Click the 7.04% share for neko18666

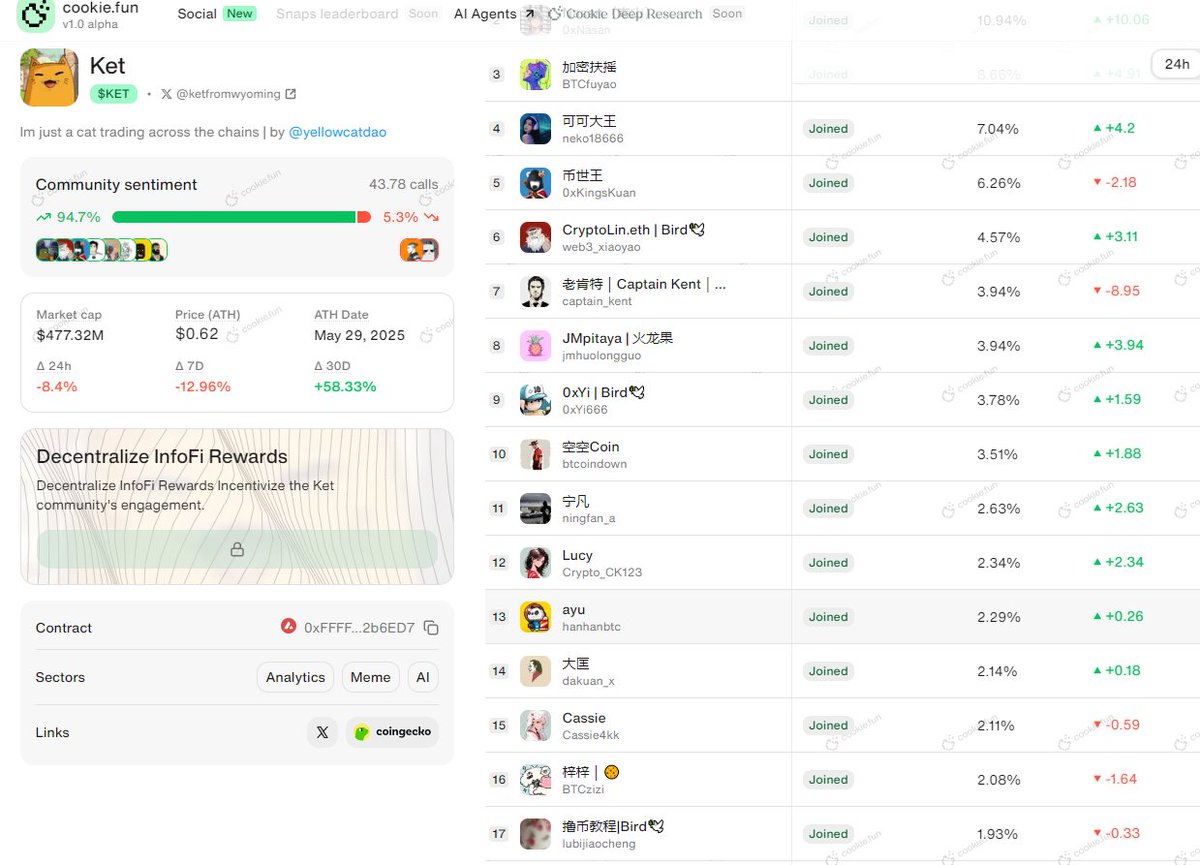point(998,129)
